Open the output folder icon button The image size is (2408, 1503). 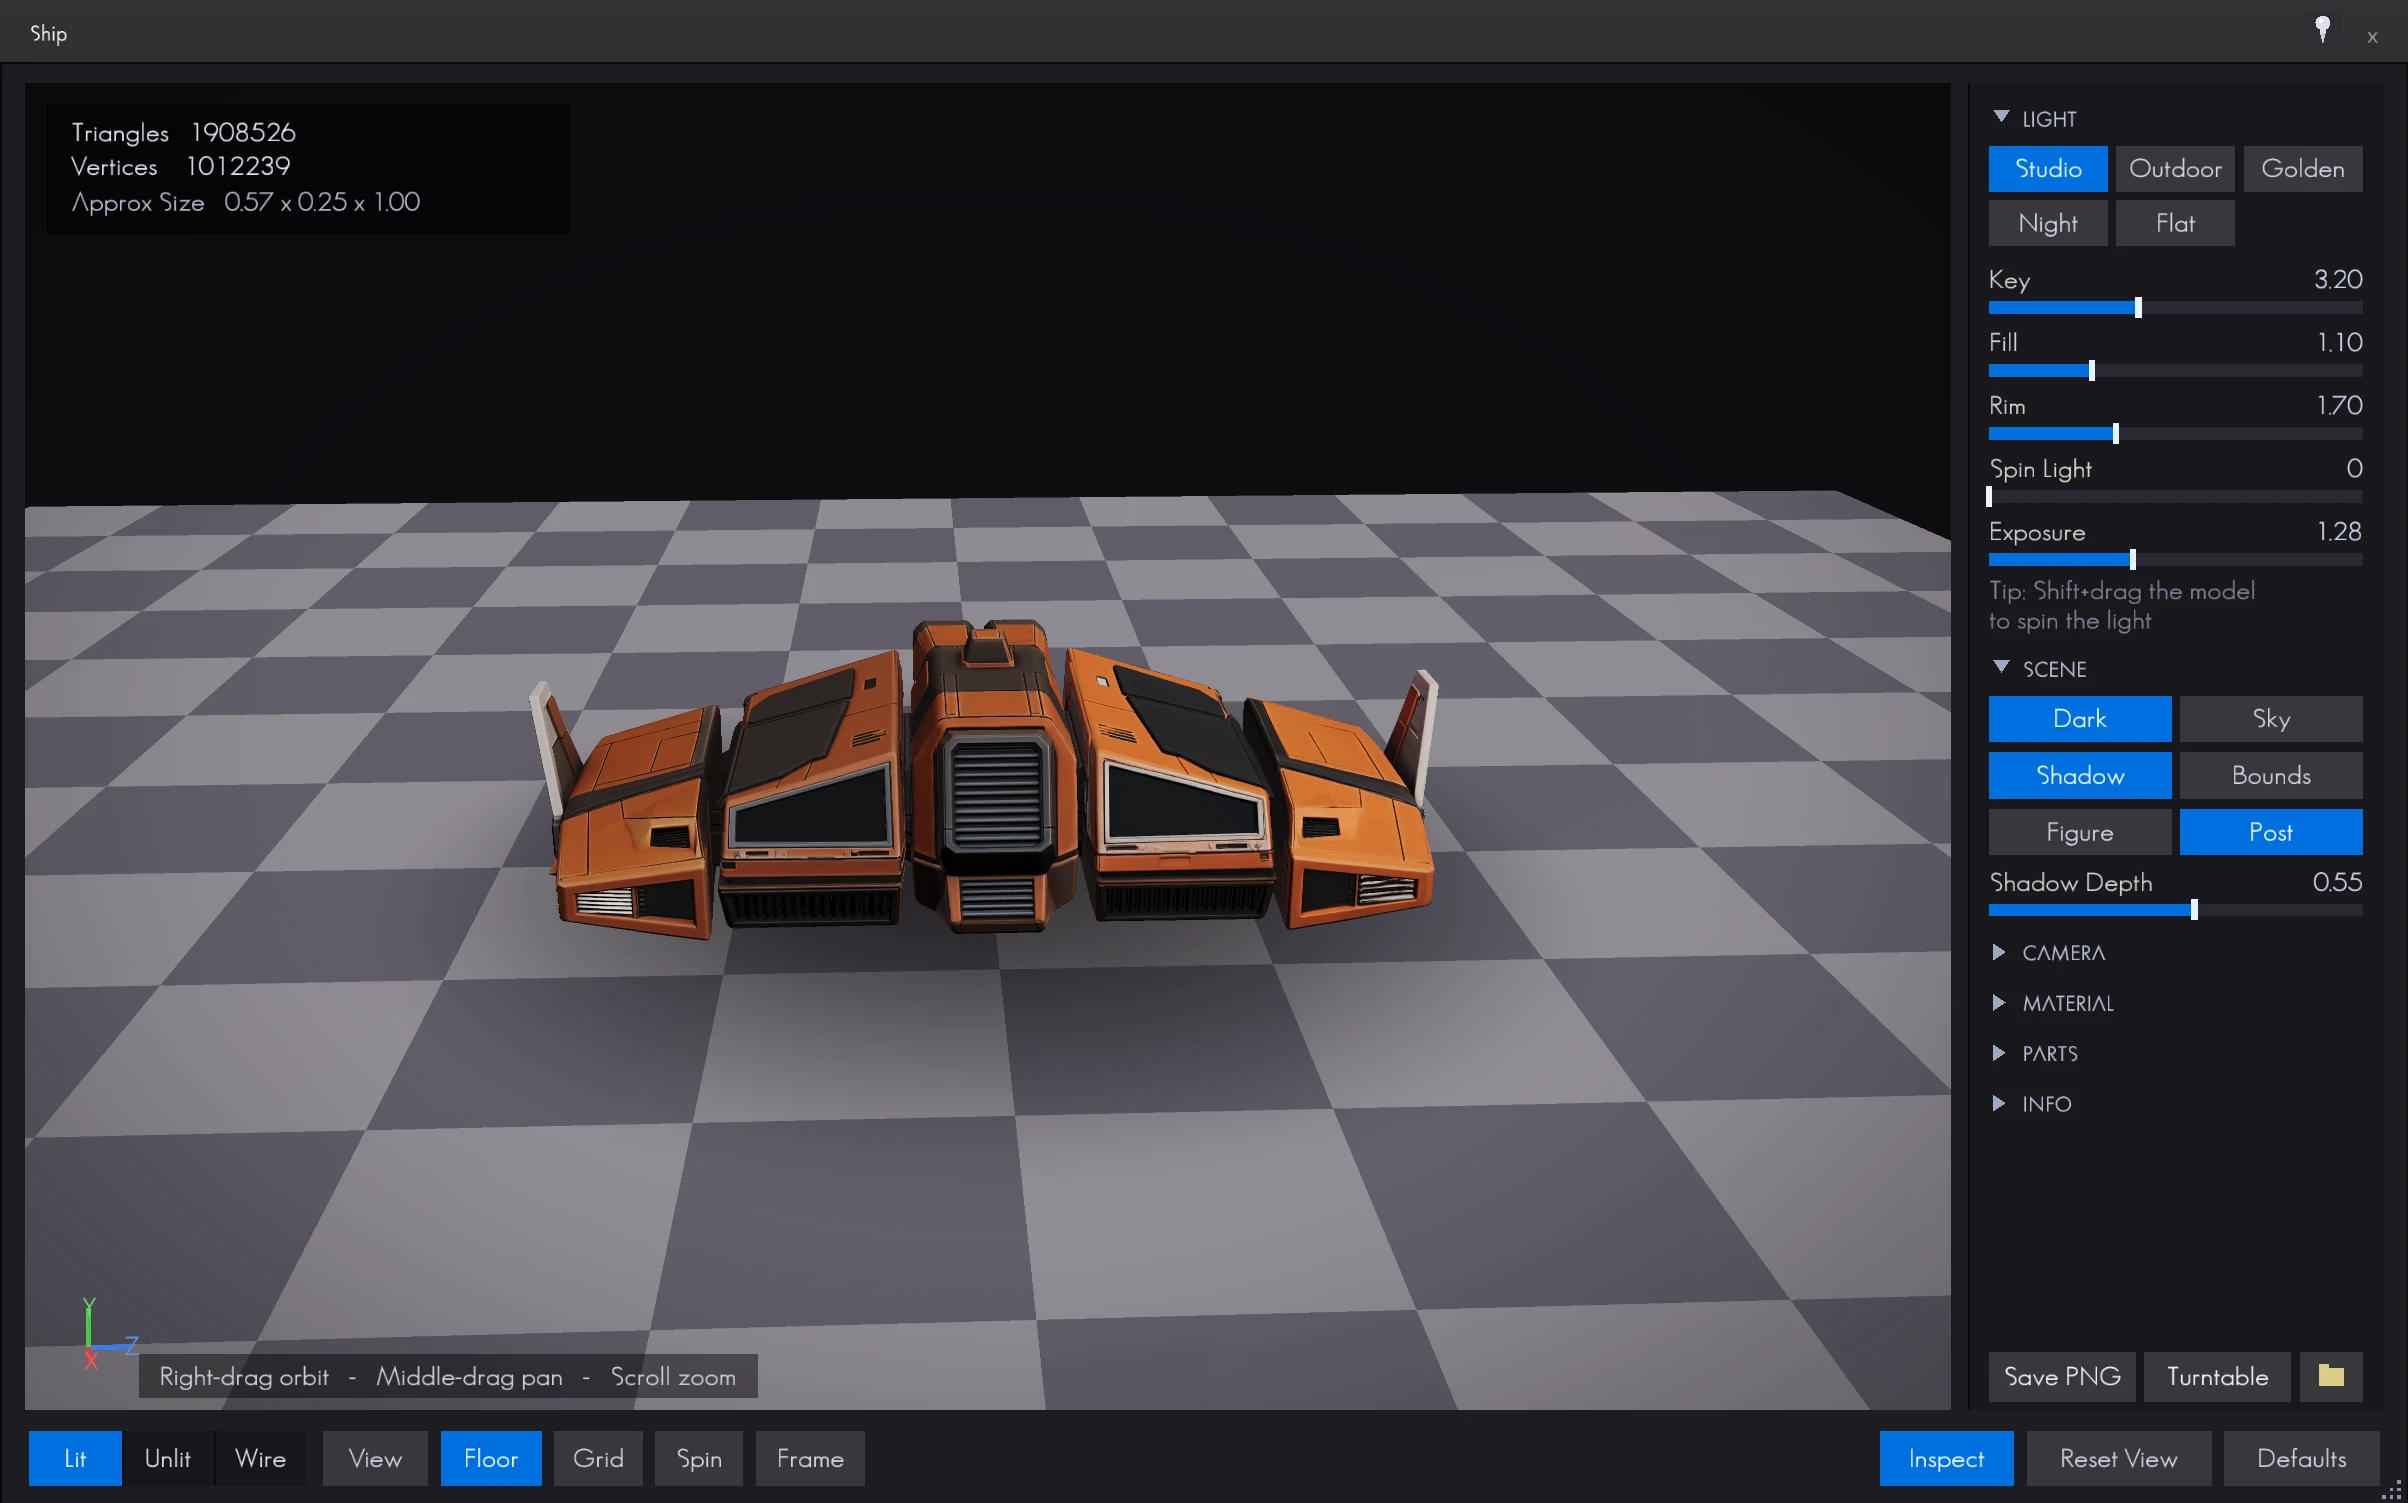(2331, 1376)
